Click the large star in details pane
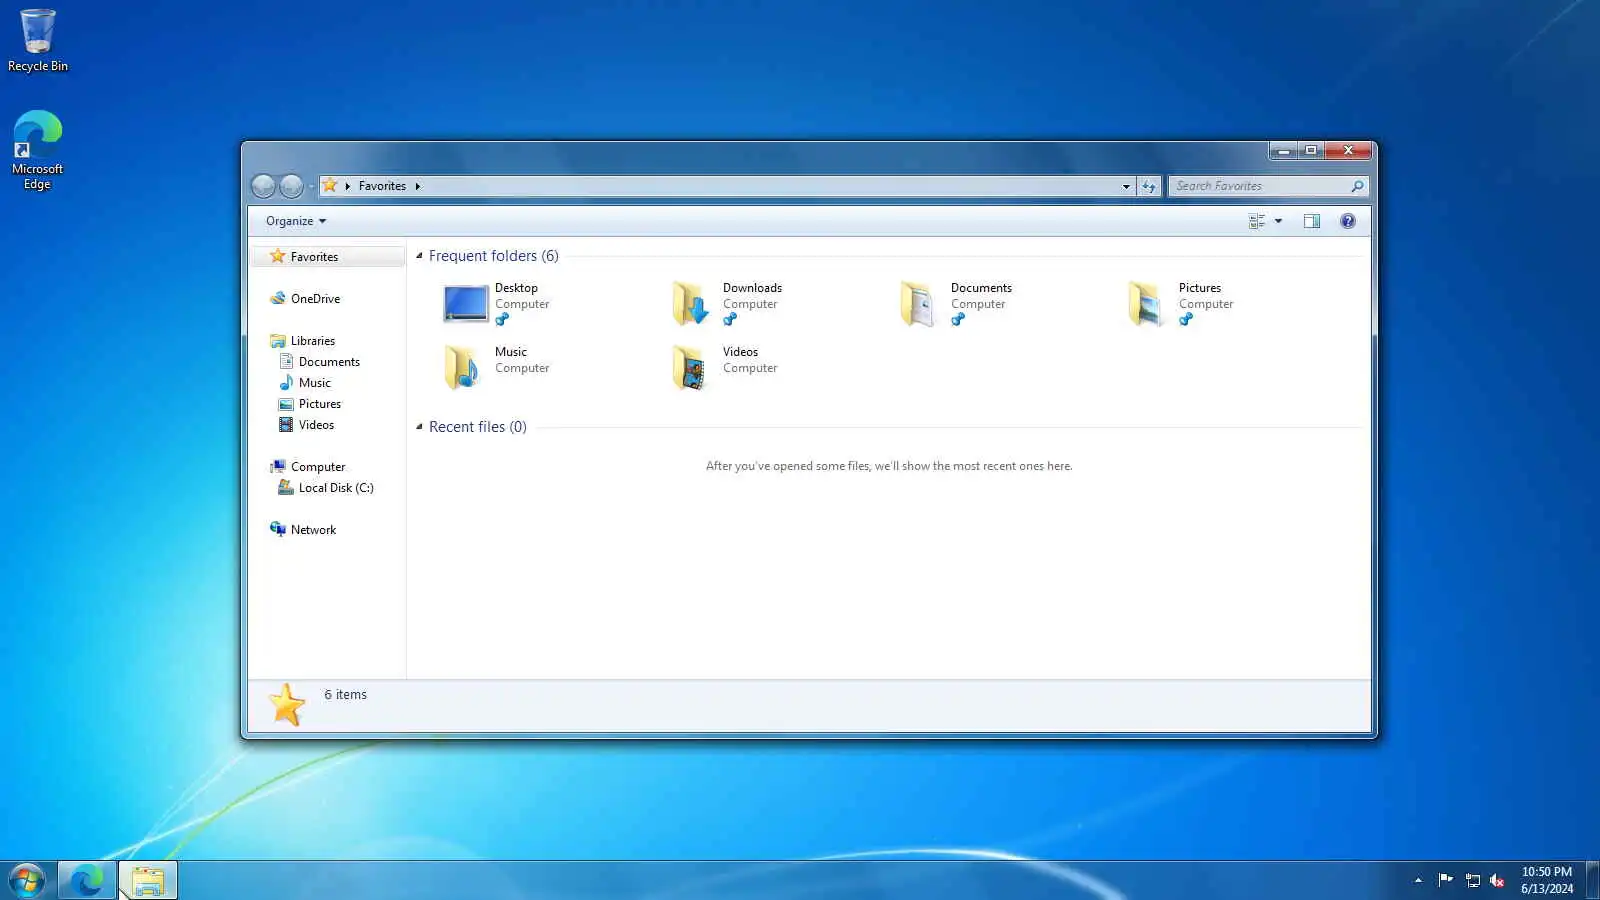 pos(287,705)
